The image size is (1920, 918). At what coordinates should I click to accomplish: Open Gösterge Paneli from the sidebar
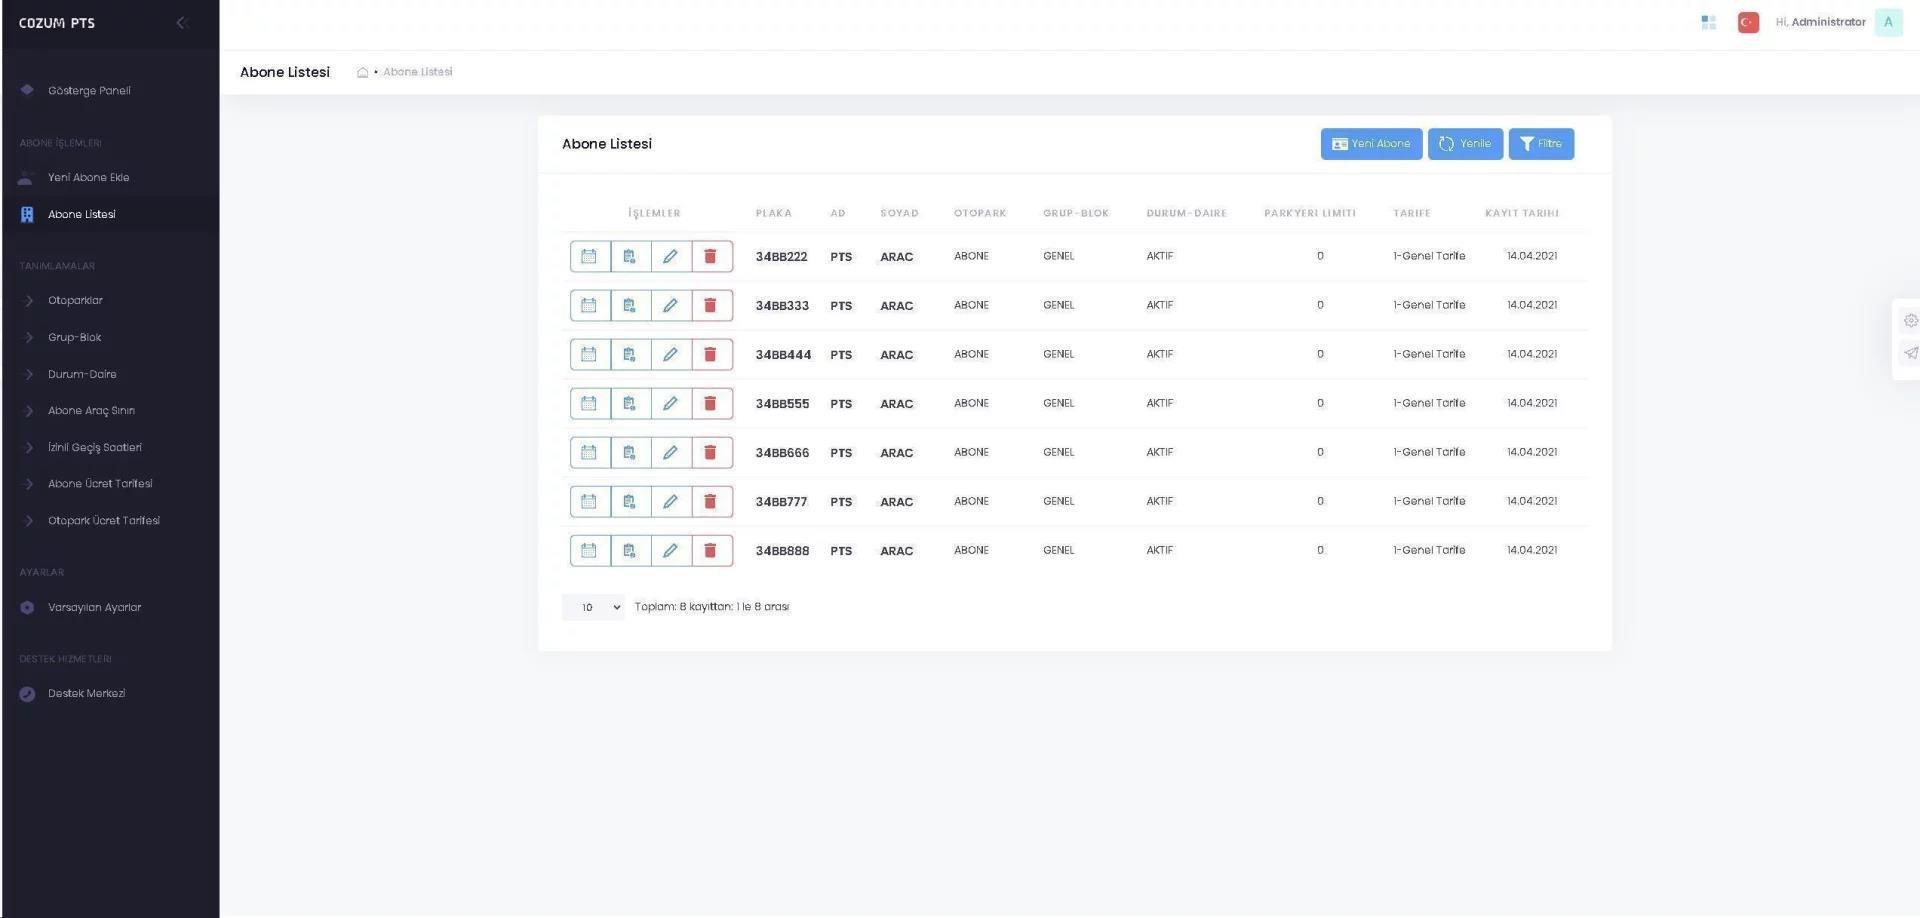tap(89, 91)
